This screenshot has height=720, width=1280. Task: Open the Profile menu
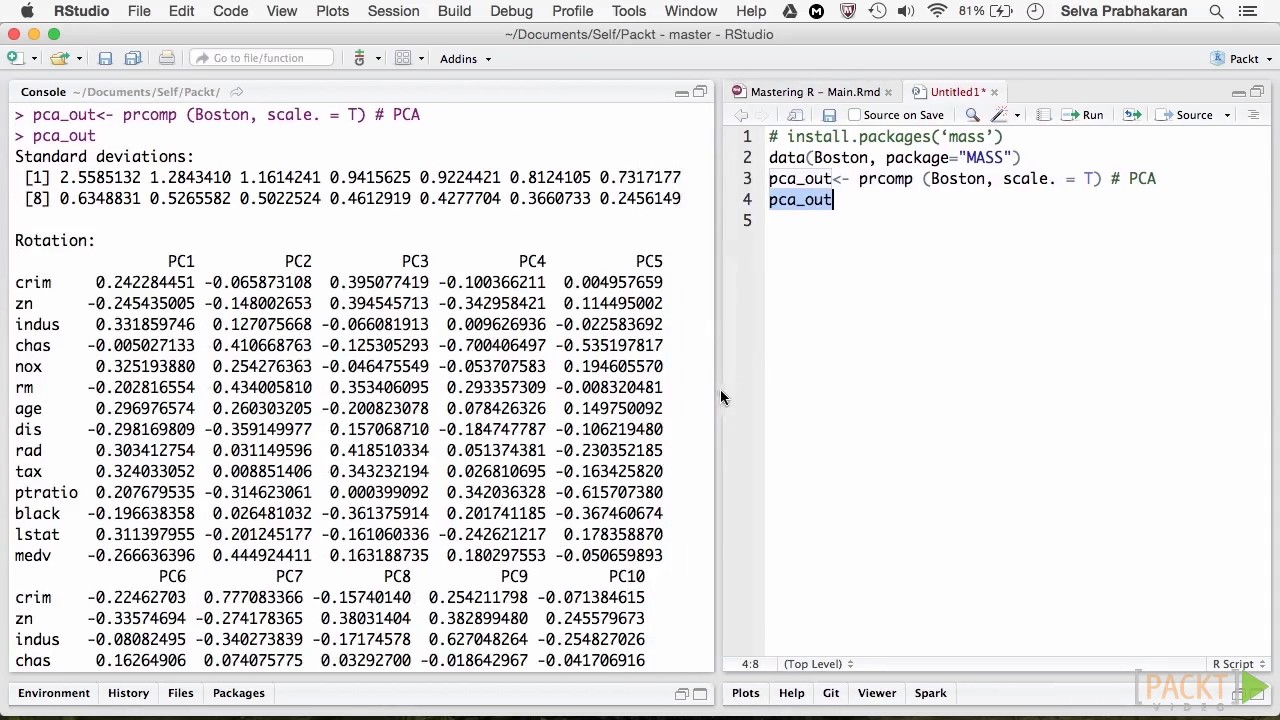(573, 11)
